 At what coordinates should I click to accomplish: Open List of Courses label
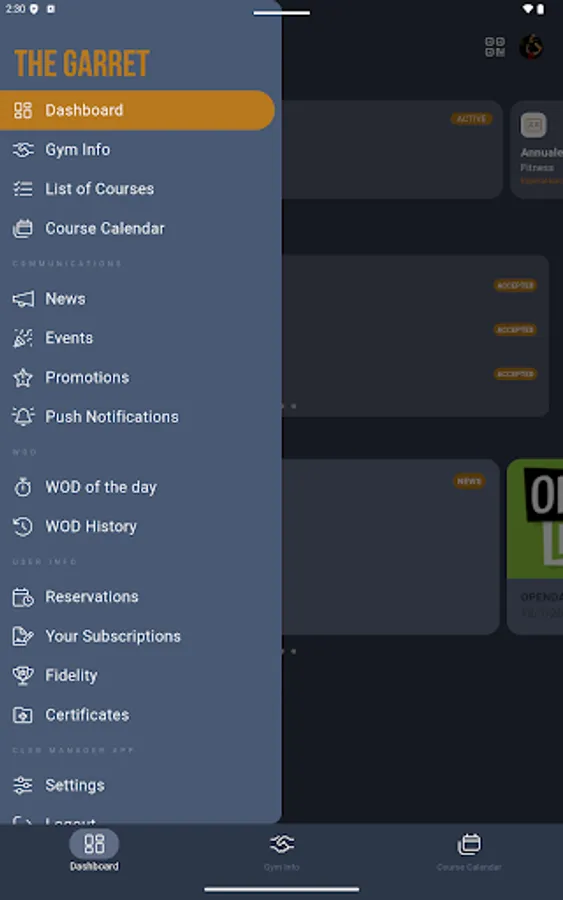(99, 189)
